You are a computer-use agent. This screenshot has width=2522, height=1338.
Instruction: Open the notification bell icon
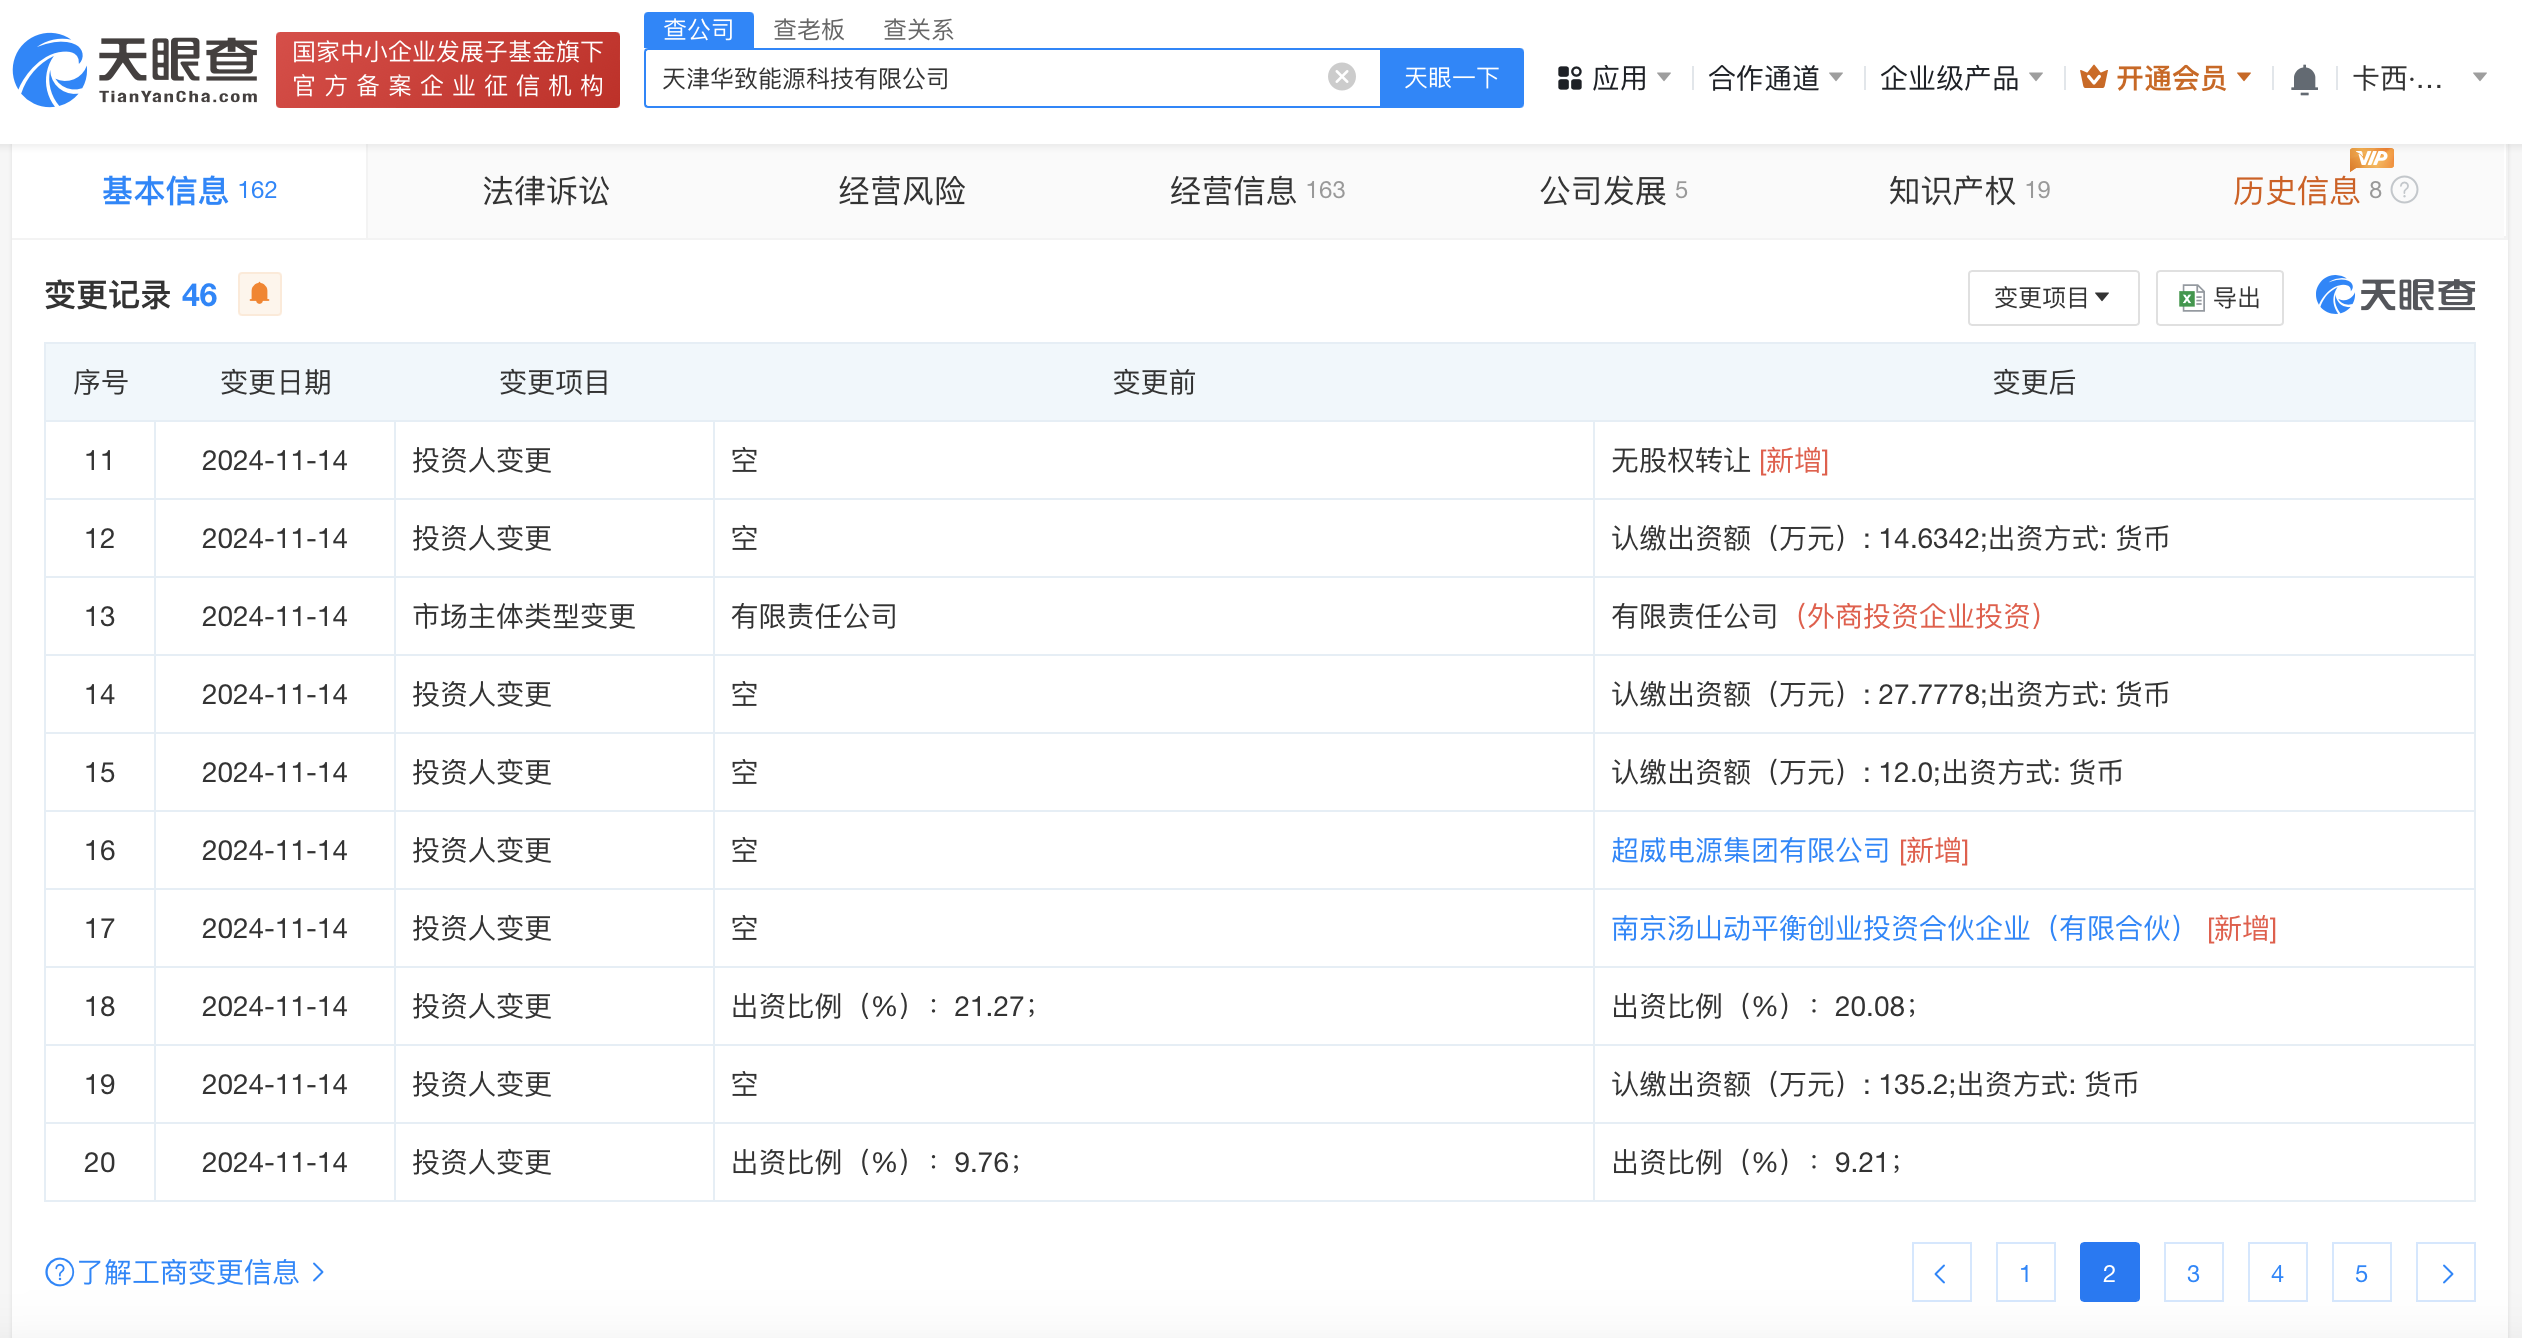pos(2305,78)
